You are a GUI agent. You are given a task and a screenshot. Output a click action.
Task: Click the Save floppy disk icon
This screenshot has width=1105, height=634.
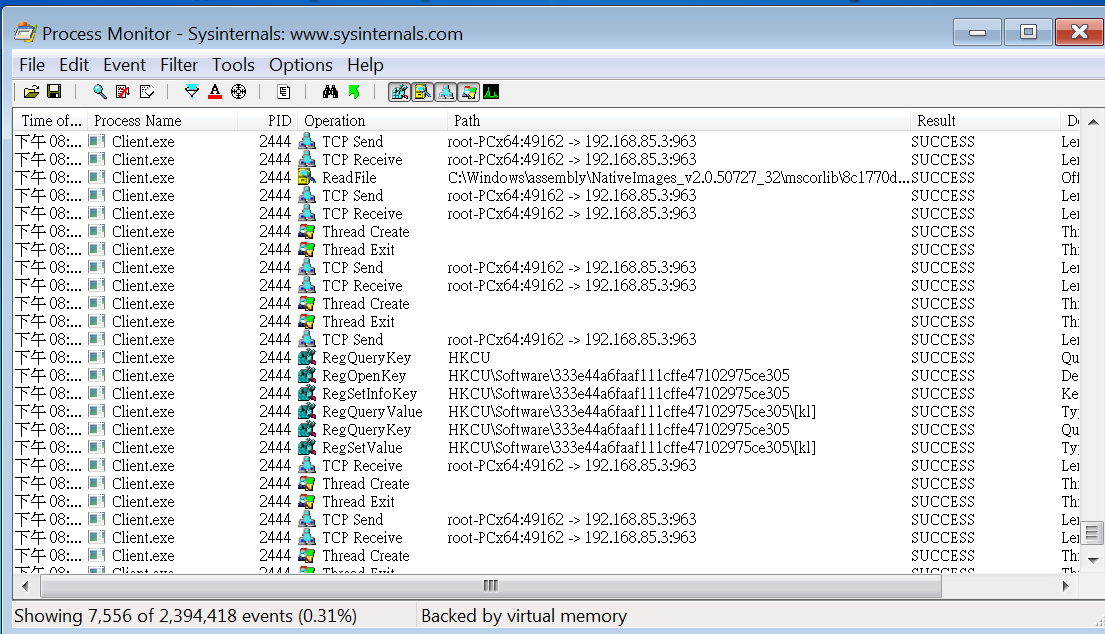pos(54,92)
